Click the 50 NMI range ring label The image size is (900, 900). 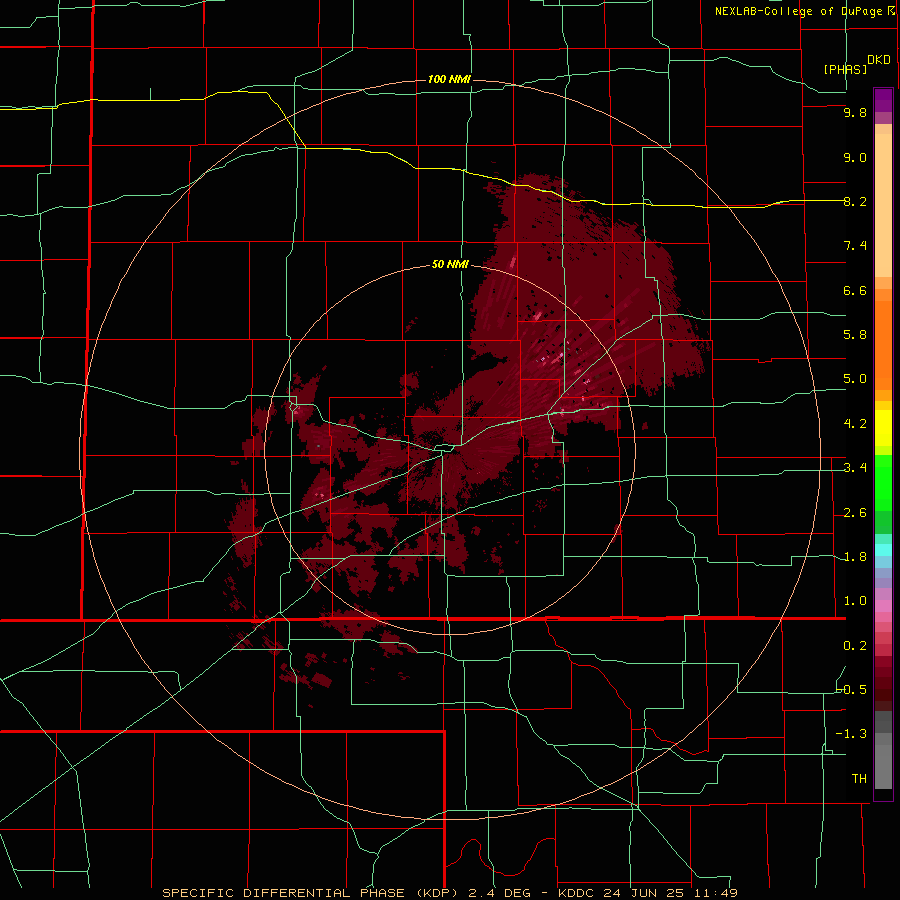[x=450, y=265]
